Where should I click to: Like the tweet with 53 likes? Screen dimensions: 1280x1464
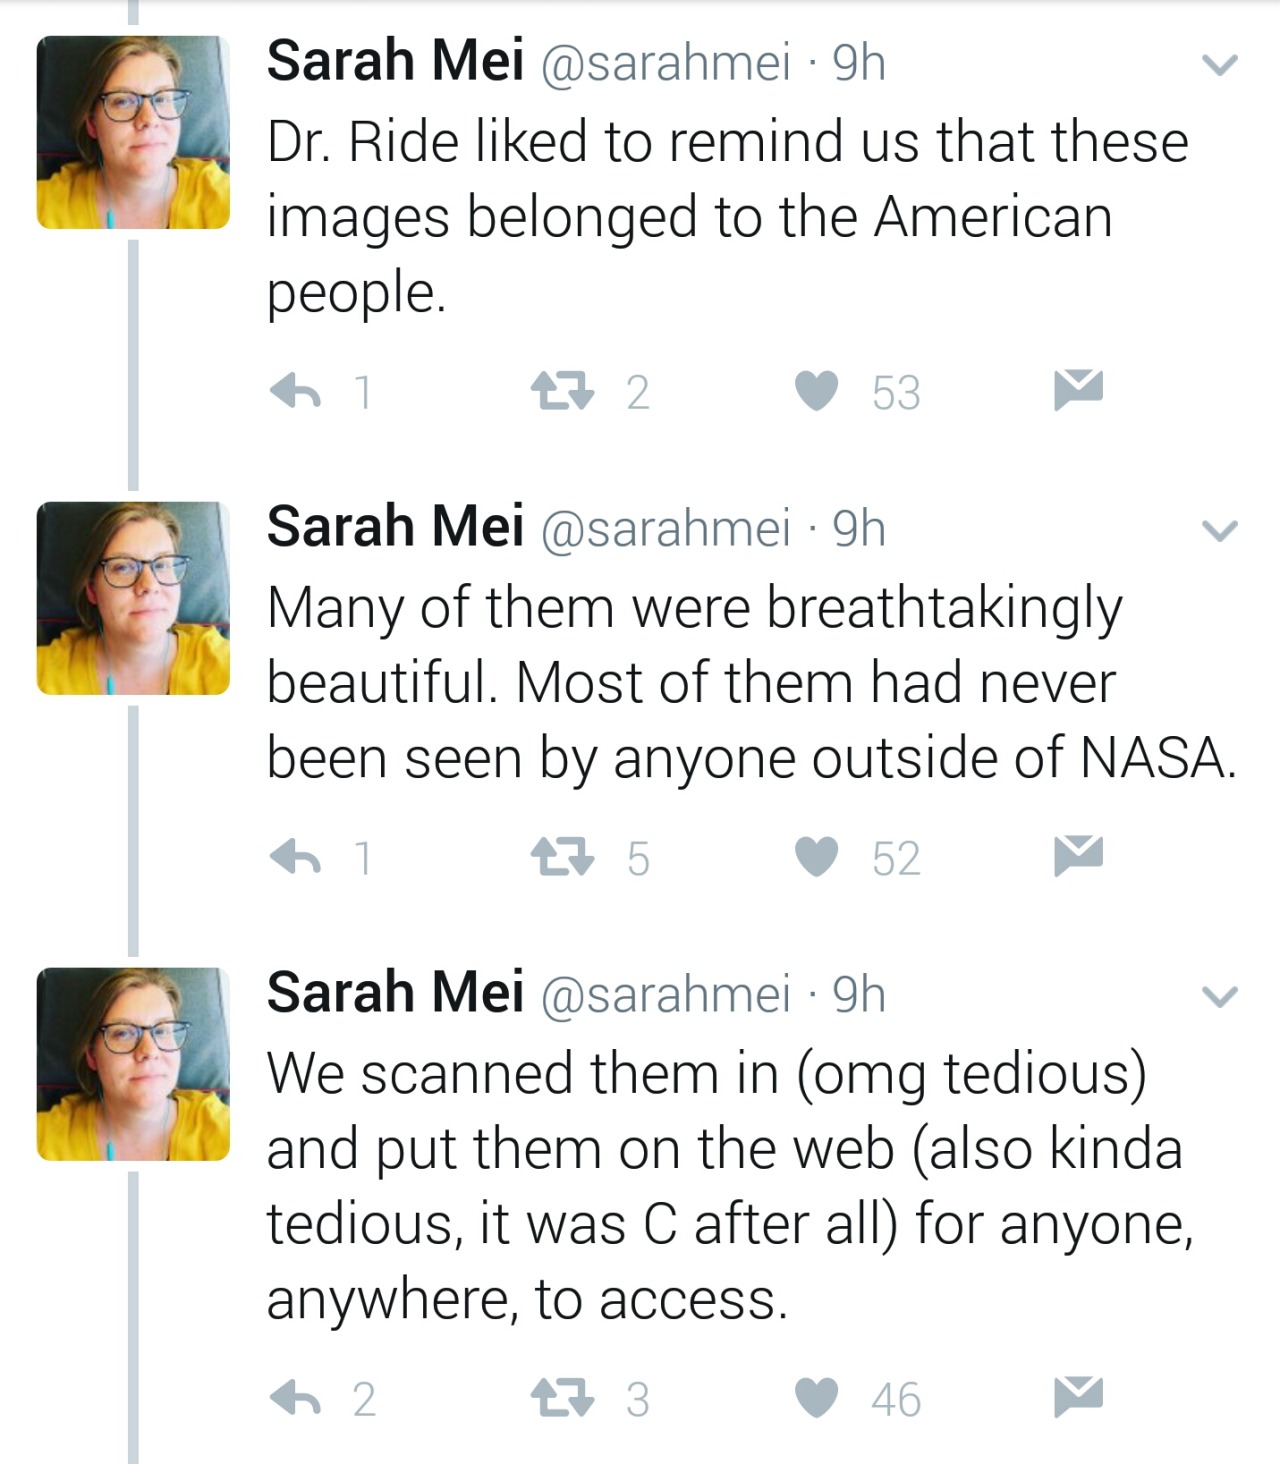(x=817, y=391)
